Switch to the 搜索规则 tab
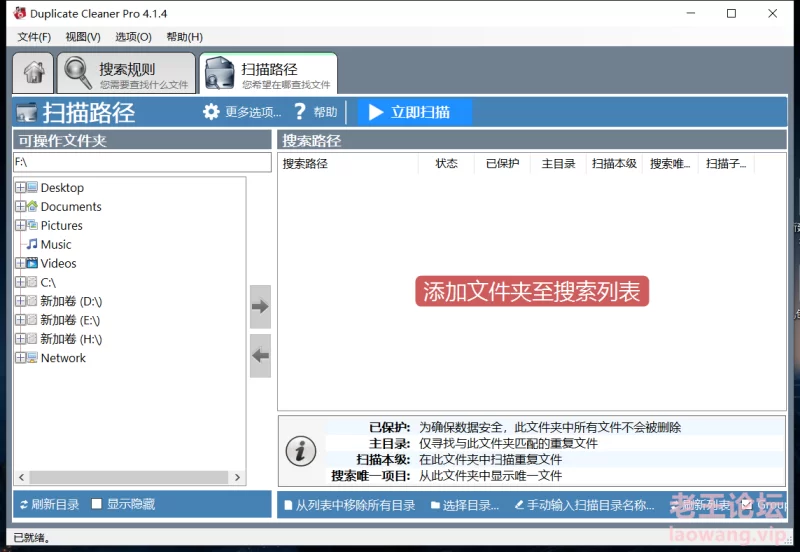This screenshot has width=800, height=552. [126, 73]
